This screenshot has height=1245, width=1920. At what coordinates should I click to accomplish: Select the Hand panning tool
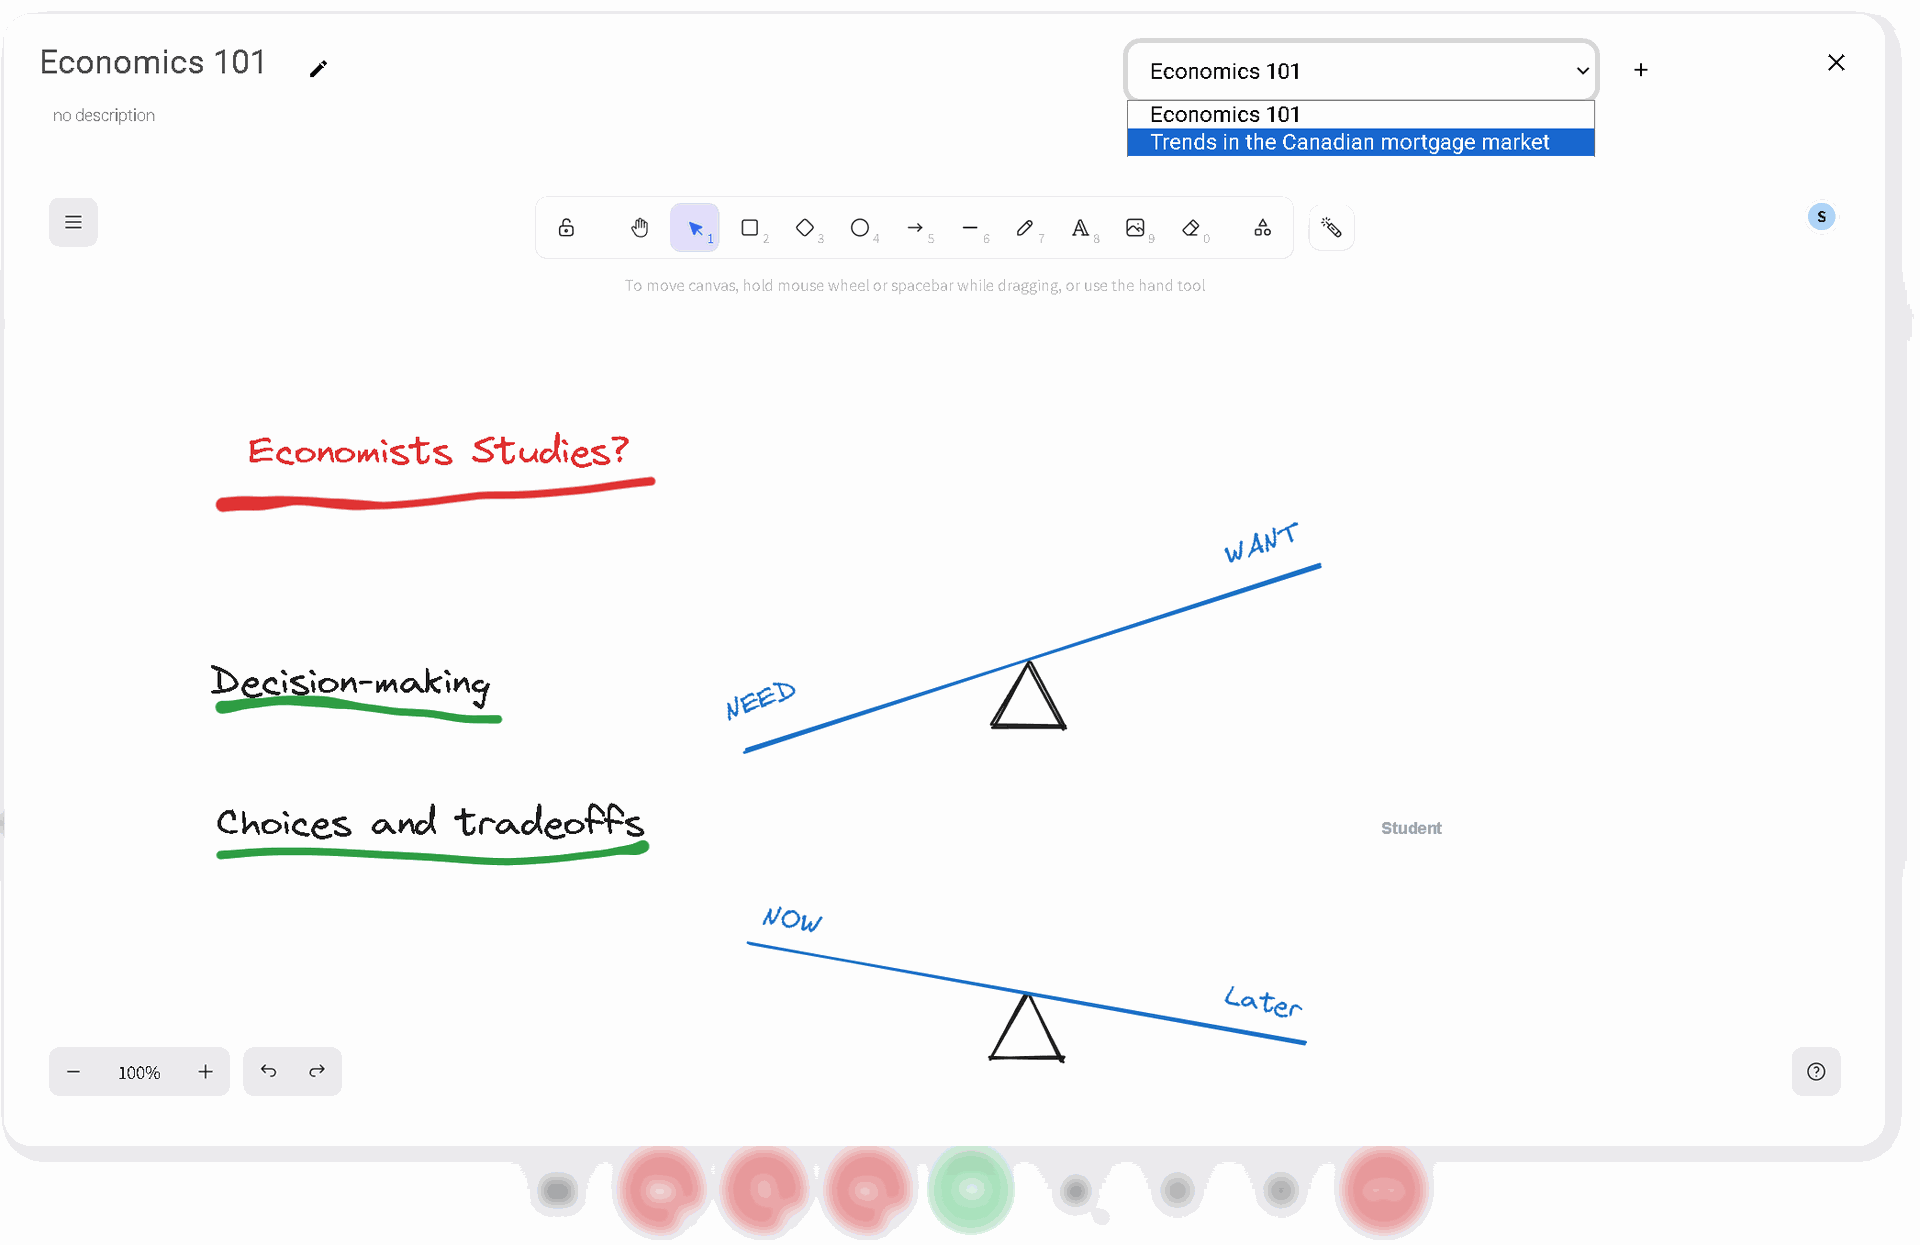pyautogui.click(x=640, y=228)
